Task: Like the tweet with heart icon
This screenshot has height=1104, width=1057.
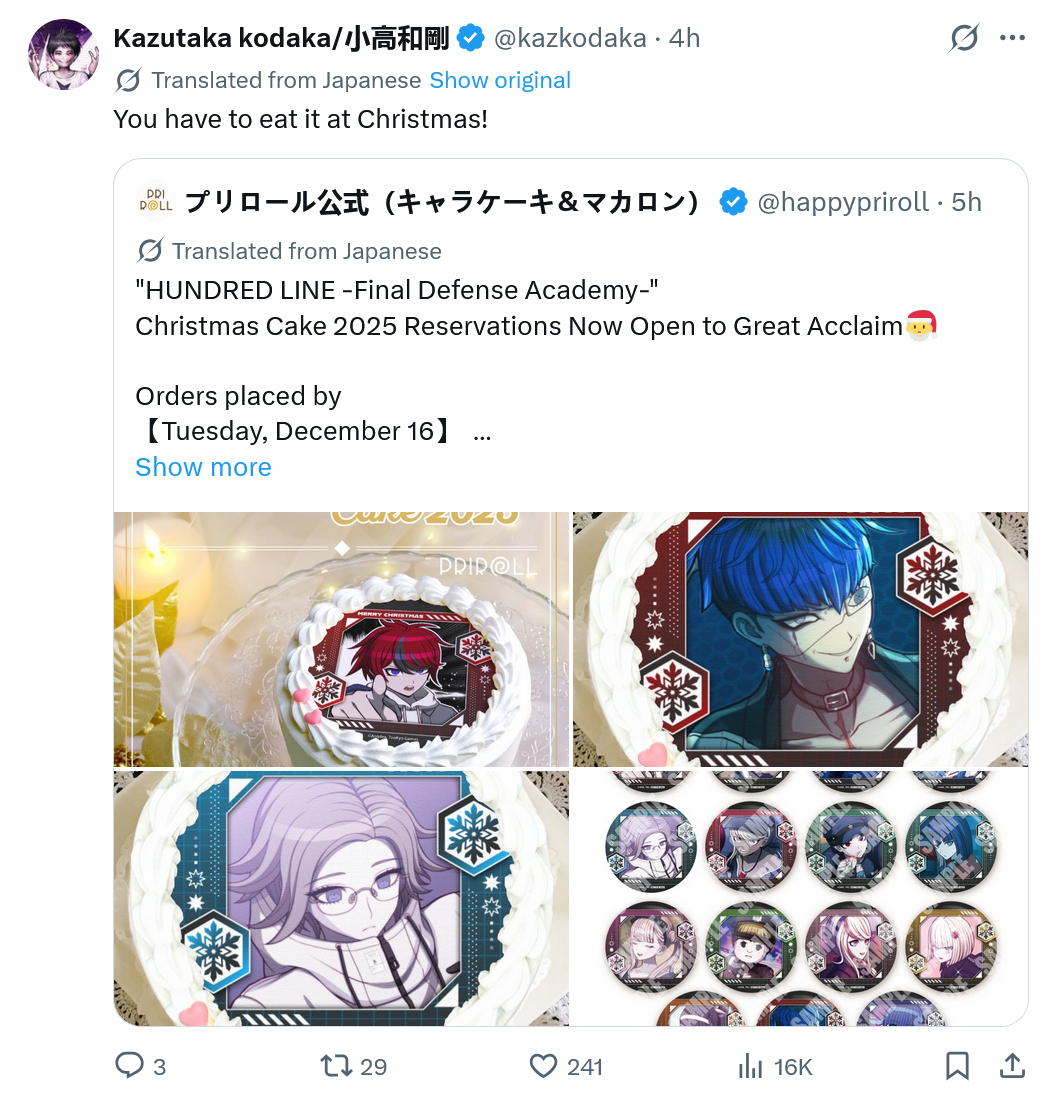Action: click(x=543, y=1065)
